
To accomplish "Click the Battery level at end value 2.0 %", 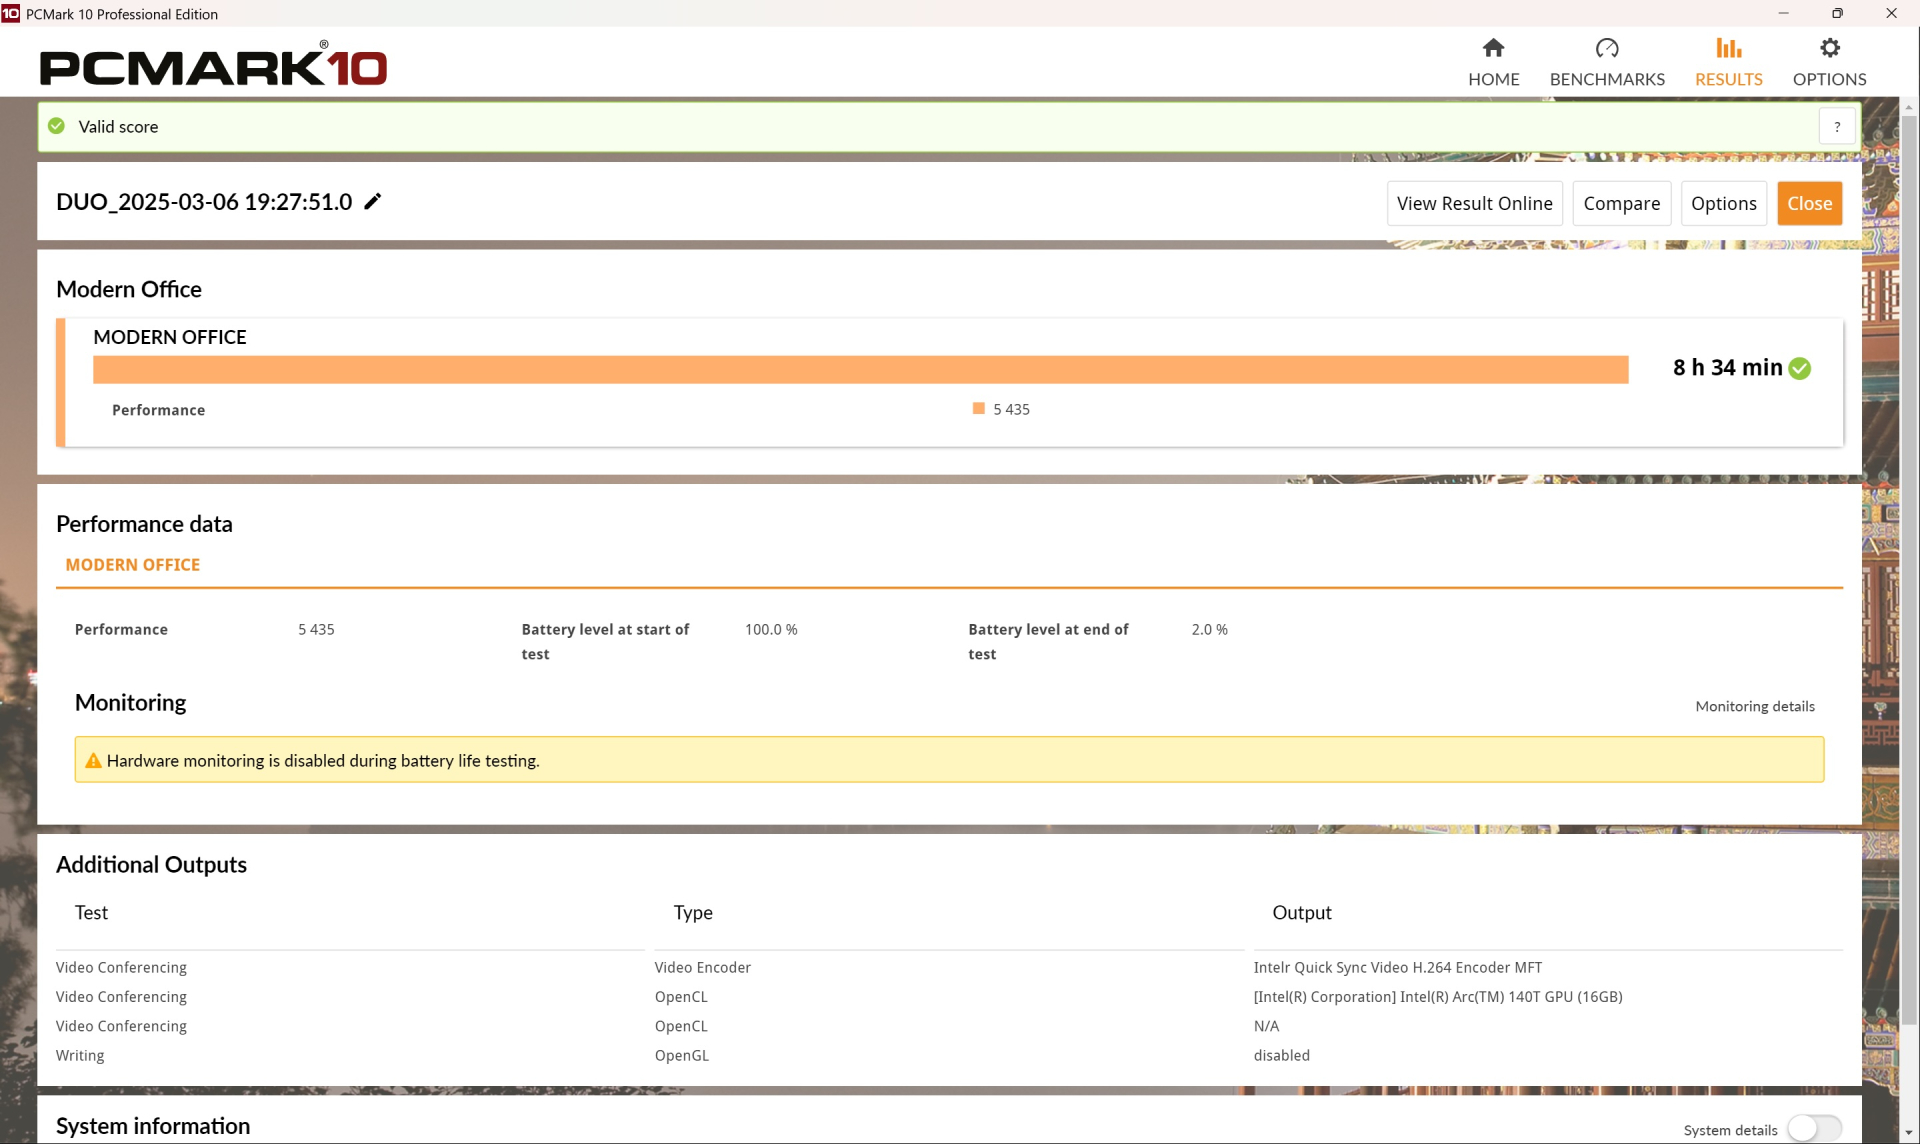I will [x=1209, y=630].
